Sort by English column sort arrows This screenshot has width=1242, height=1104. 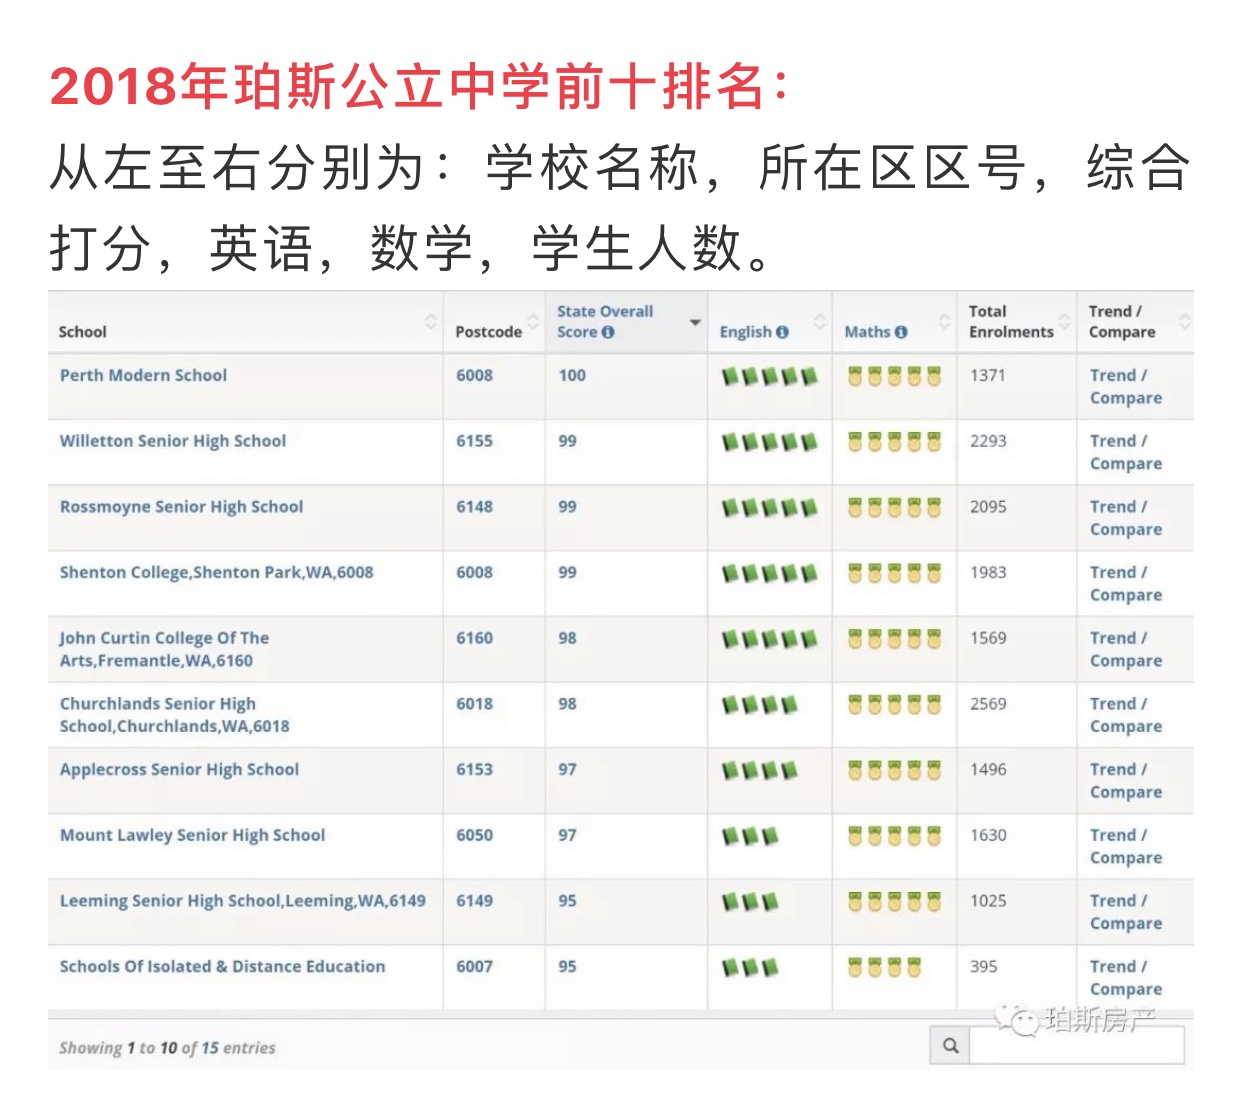(820, 322)
